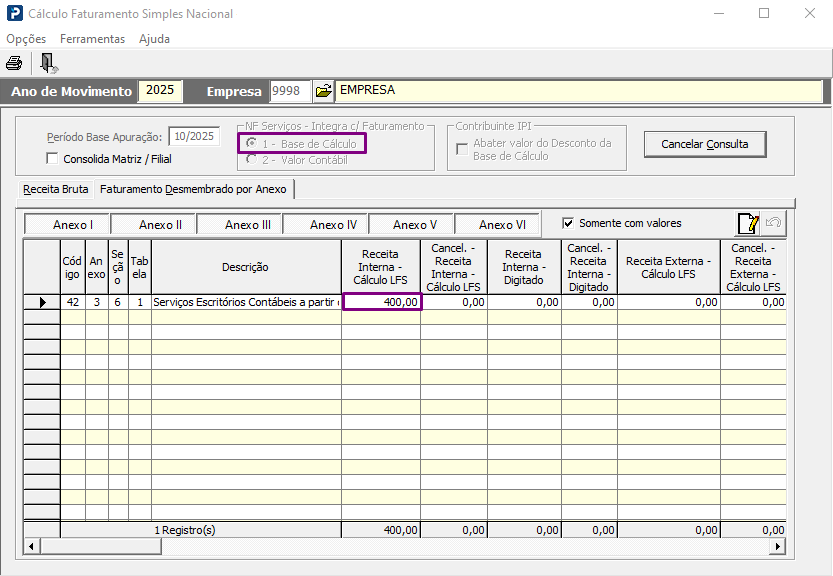Viewport: 833px width, 576px height.
Task: Click the exit door icon
Action: [48, 63]
